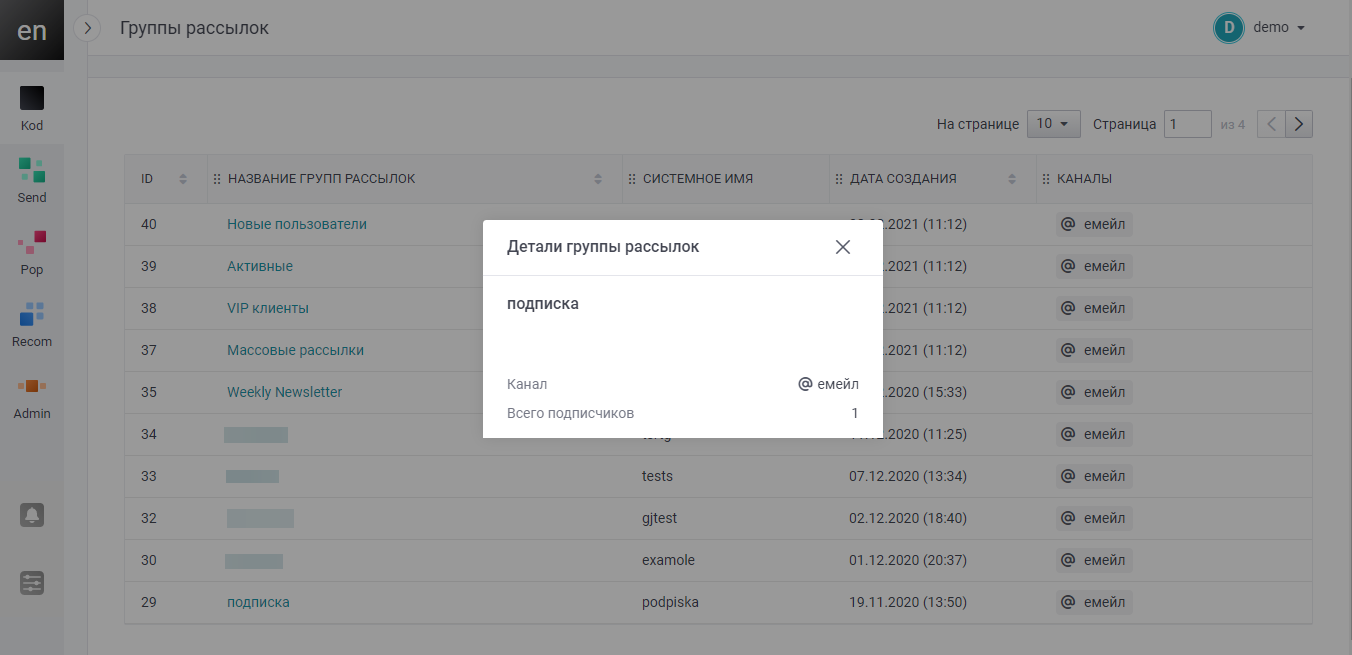Click date '01.12.2020 (20:37)' cell
The height and width of the screenshot is (655, 1352).
[x=908, y=560]
